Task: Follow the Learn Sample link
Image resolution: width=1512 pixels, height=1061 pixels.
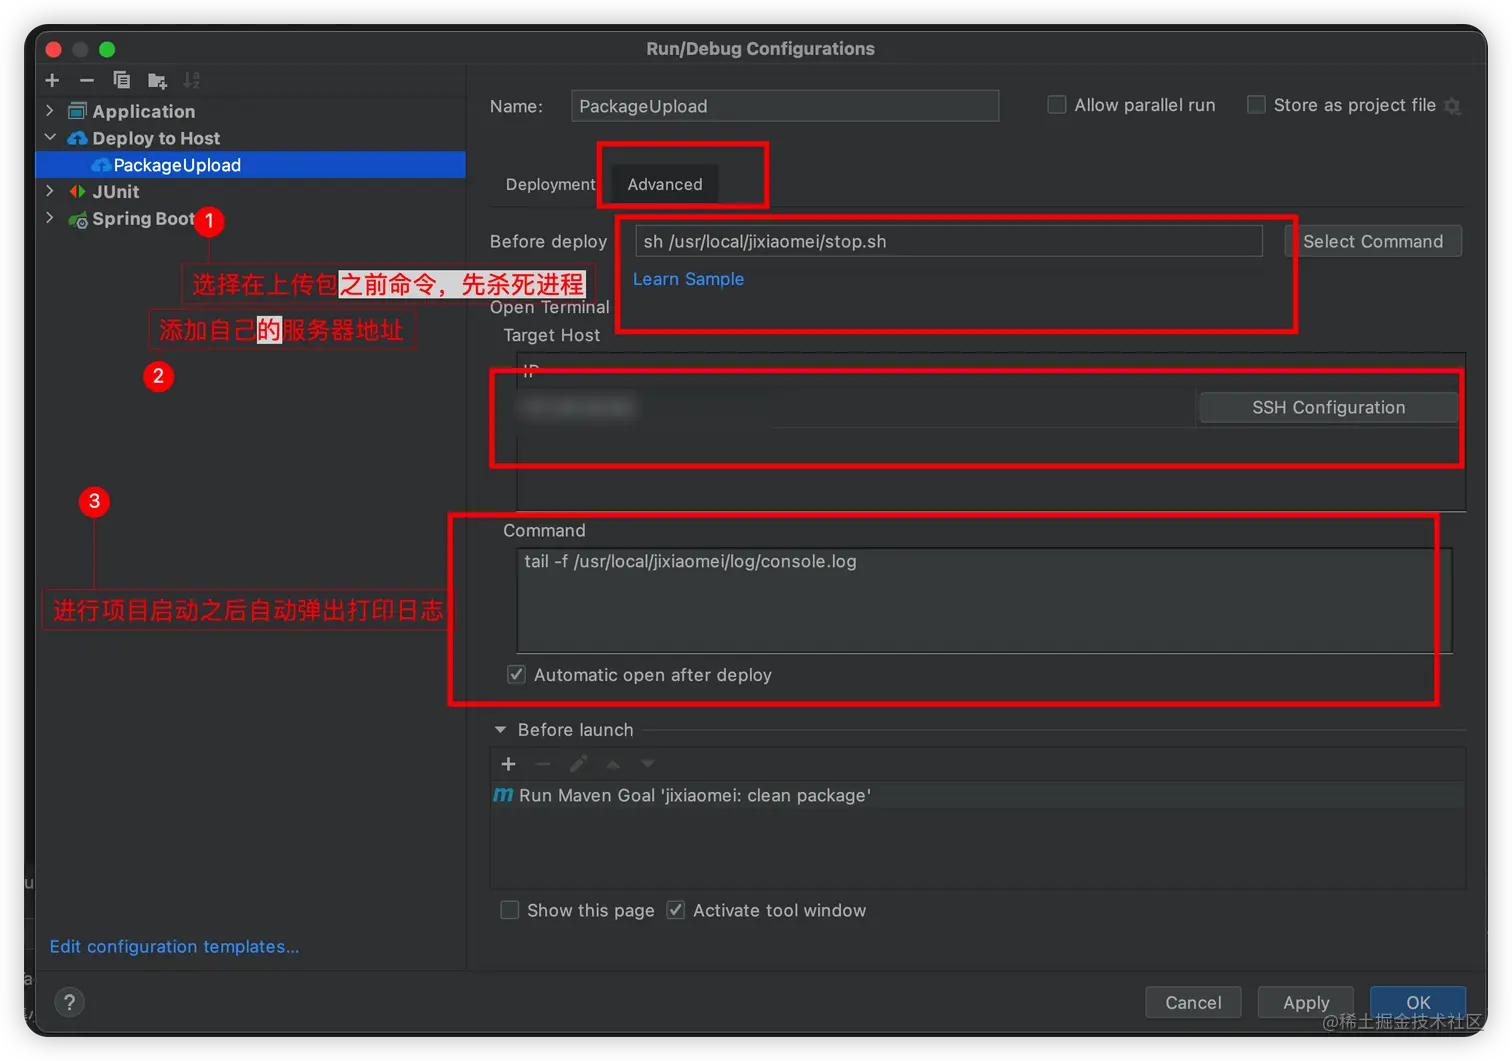Action: pos(688,279)
